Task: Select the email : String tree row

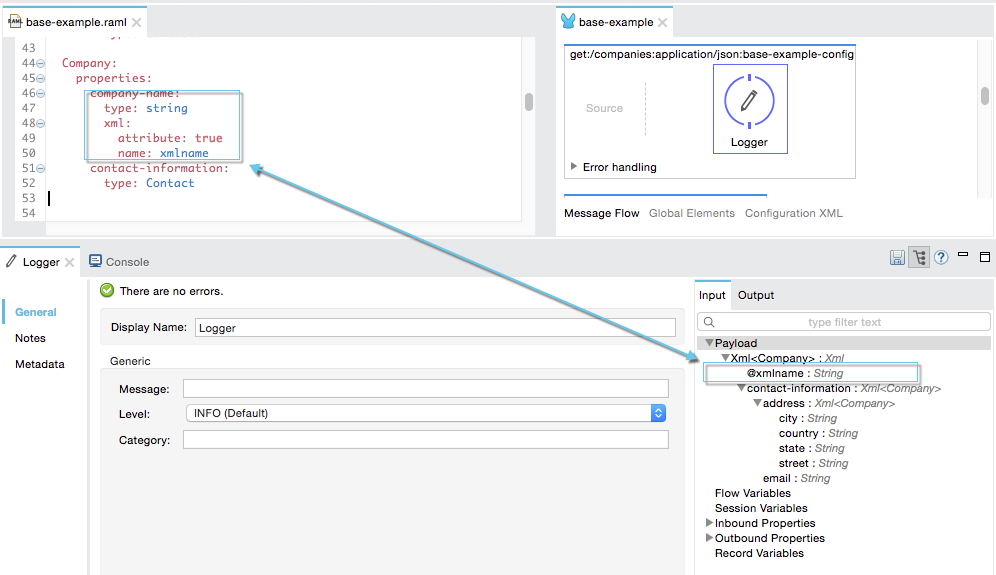Action: [796, 478]
